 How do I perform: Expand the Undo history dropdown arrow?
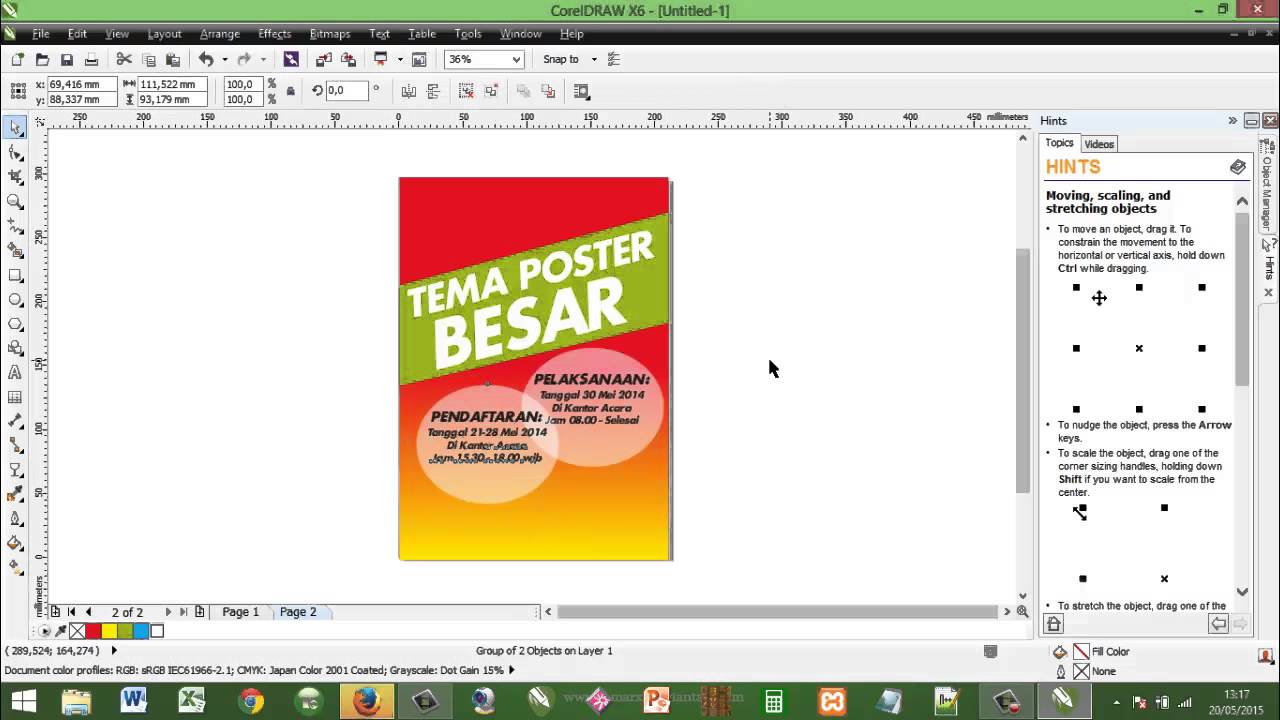coord(224,59)
